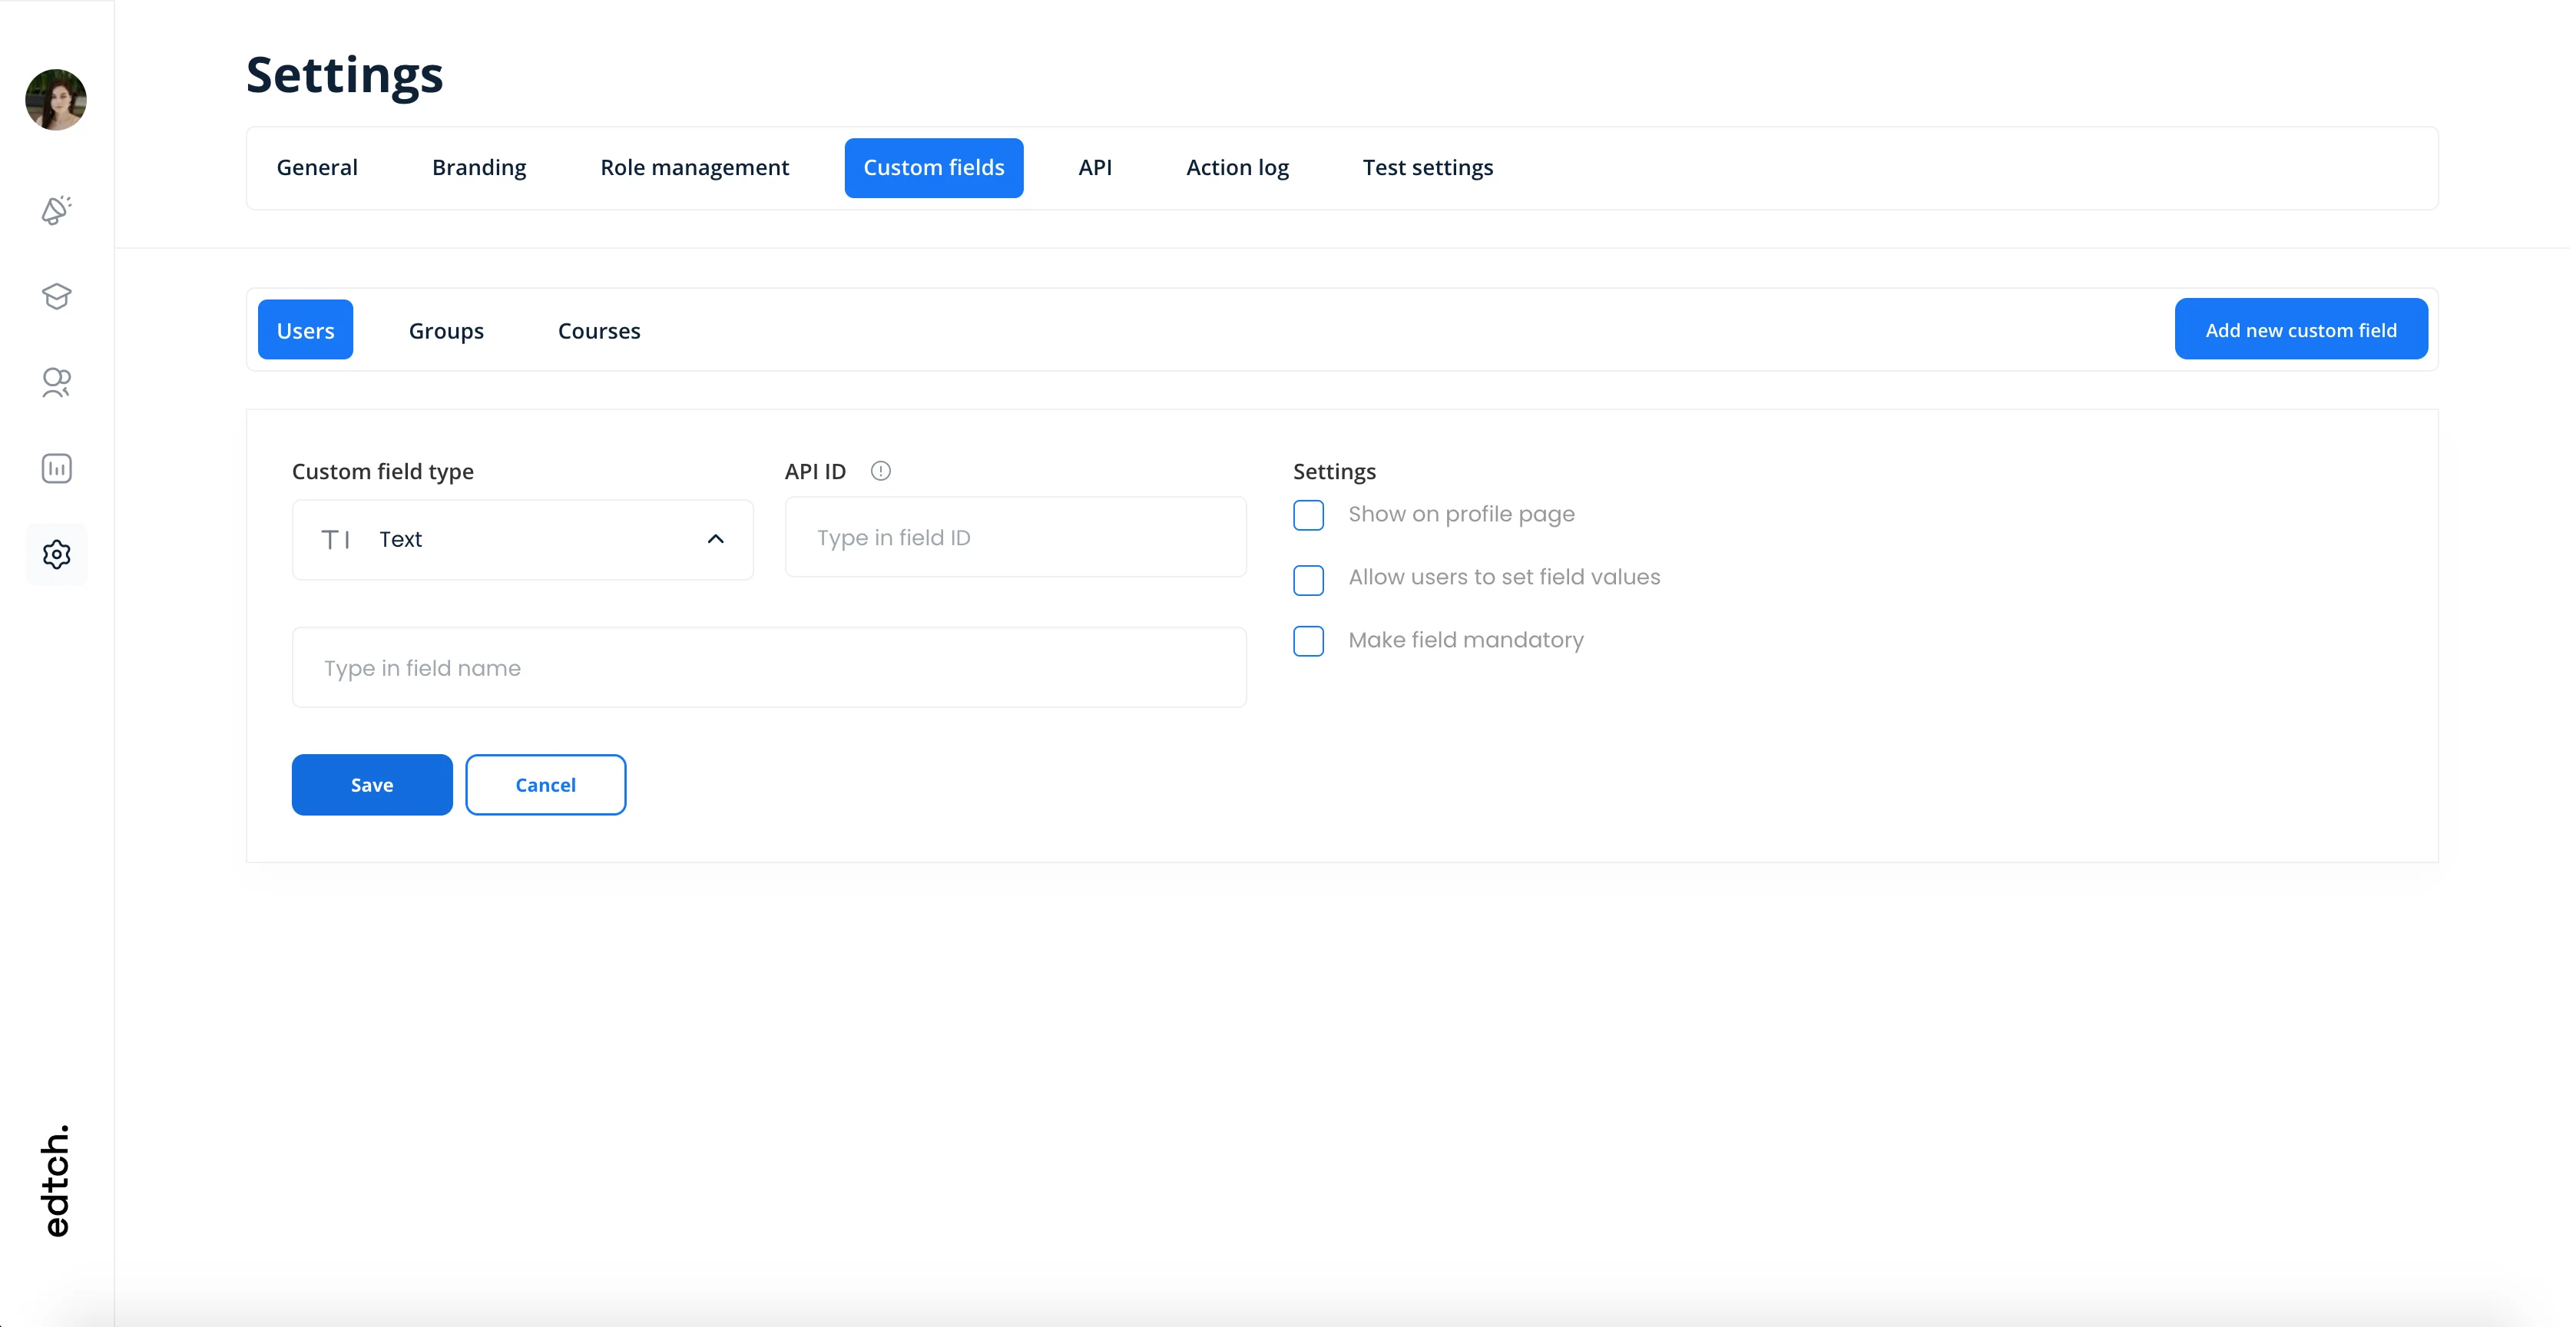Open the courses graduation cap icon
This screenshot has height=1327, width=2576.
[56, 296]
